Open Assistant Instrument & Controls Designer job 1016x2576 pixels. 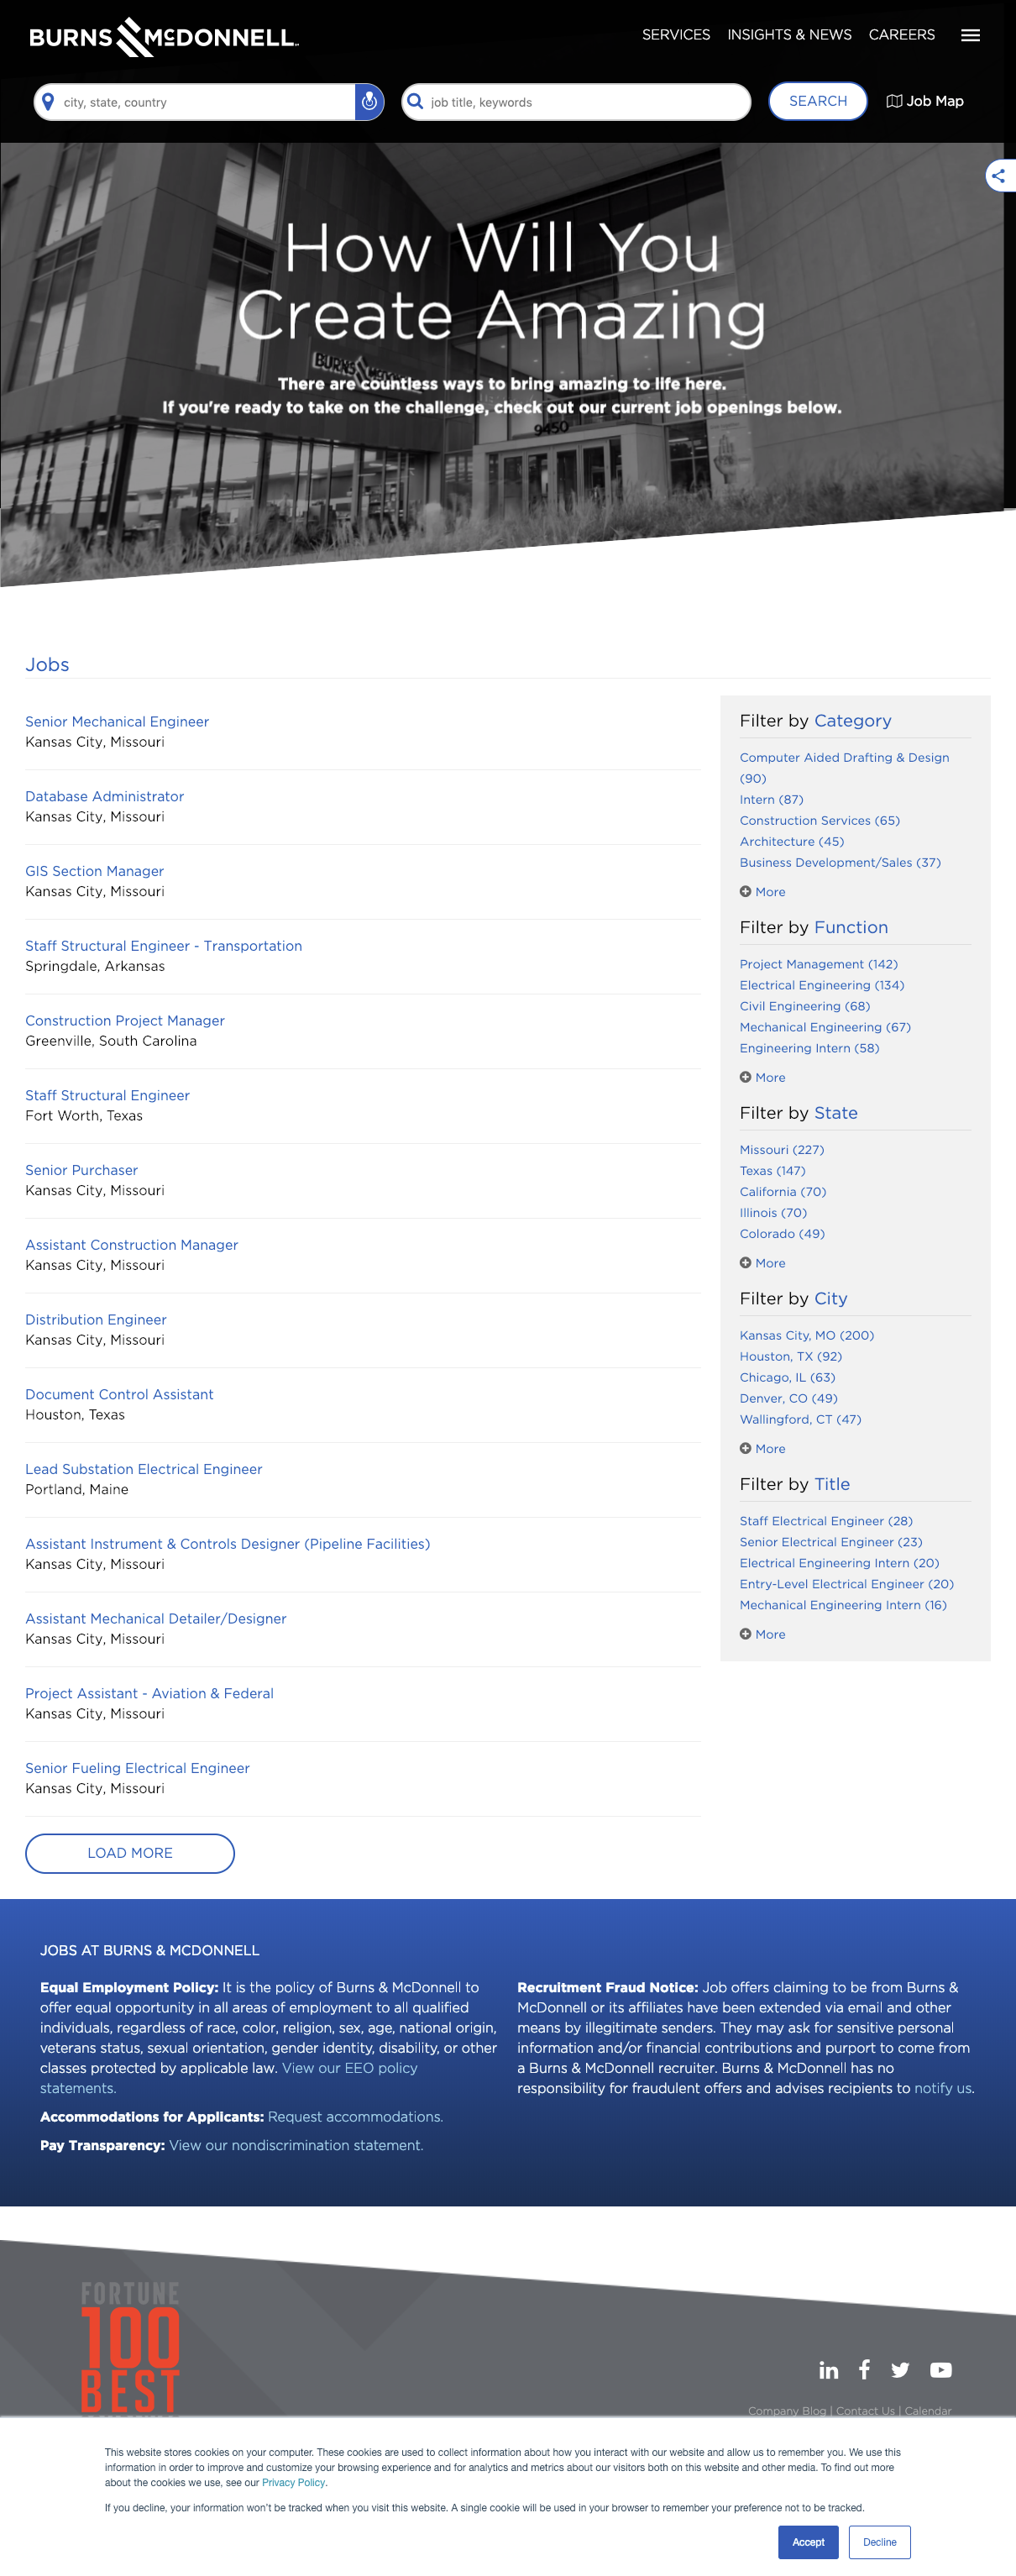coord(228,1544)
